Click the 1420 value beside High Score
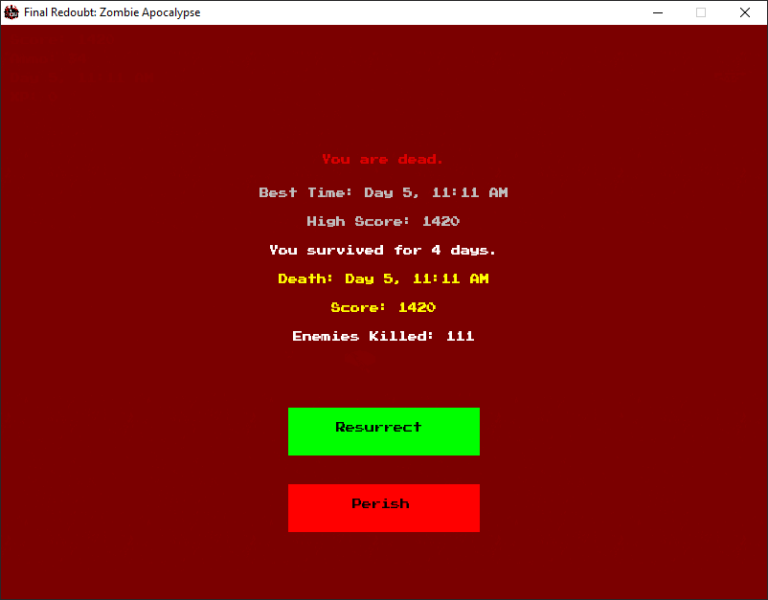768x600 pixels. point(441,221)
